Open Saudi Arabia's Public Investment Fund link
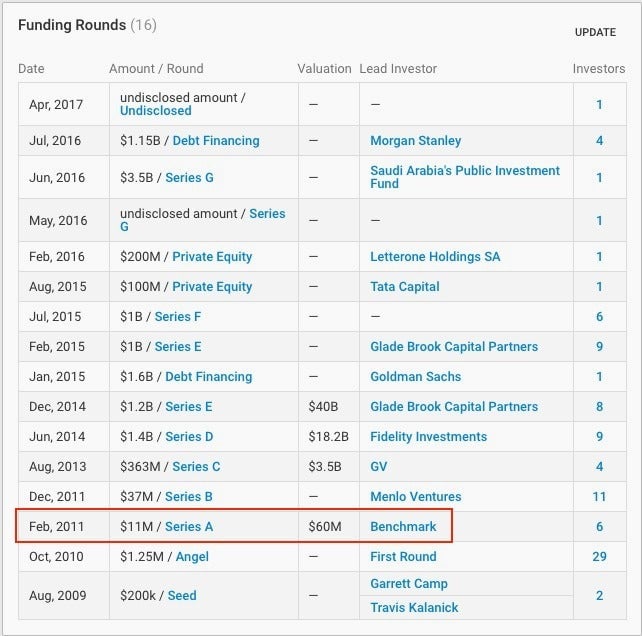The width and height of the screenshot is (642, 636). click(464, 177)
